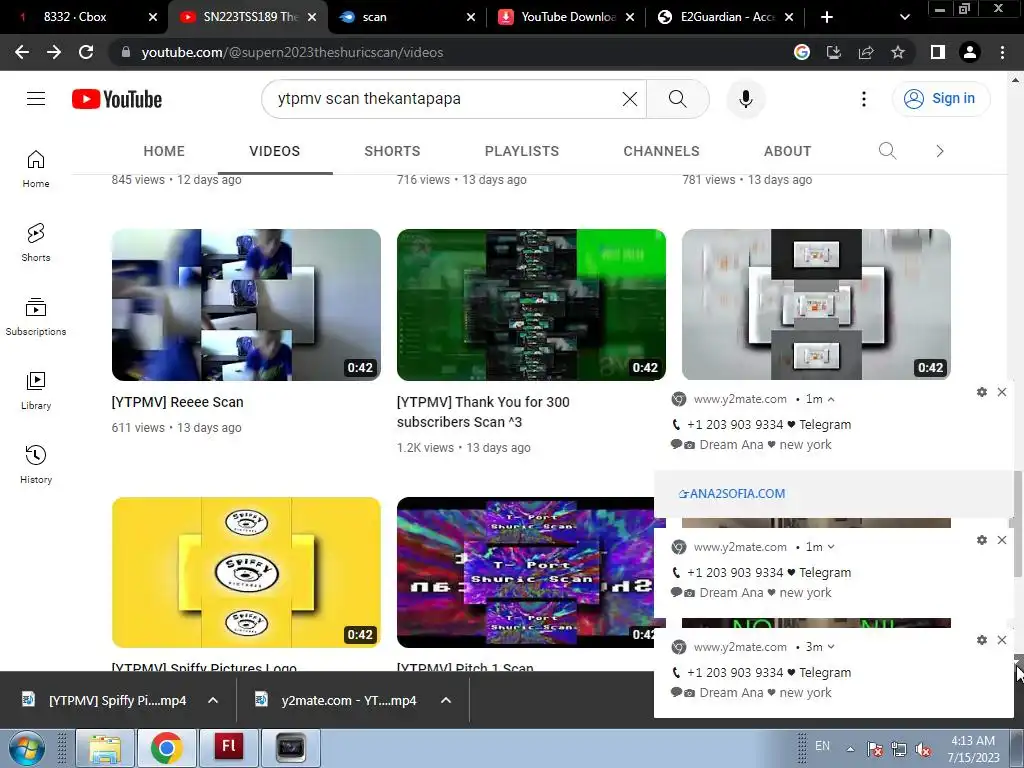Open the [YTPMV] Reeee Scan video title

178,402
